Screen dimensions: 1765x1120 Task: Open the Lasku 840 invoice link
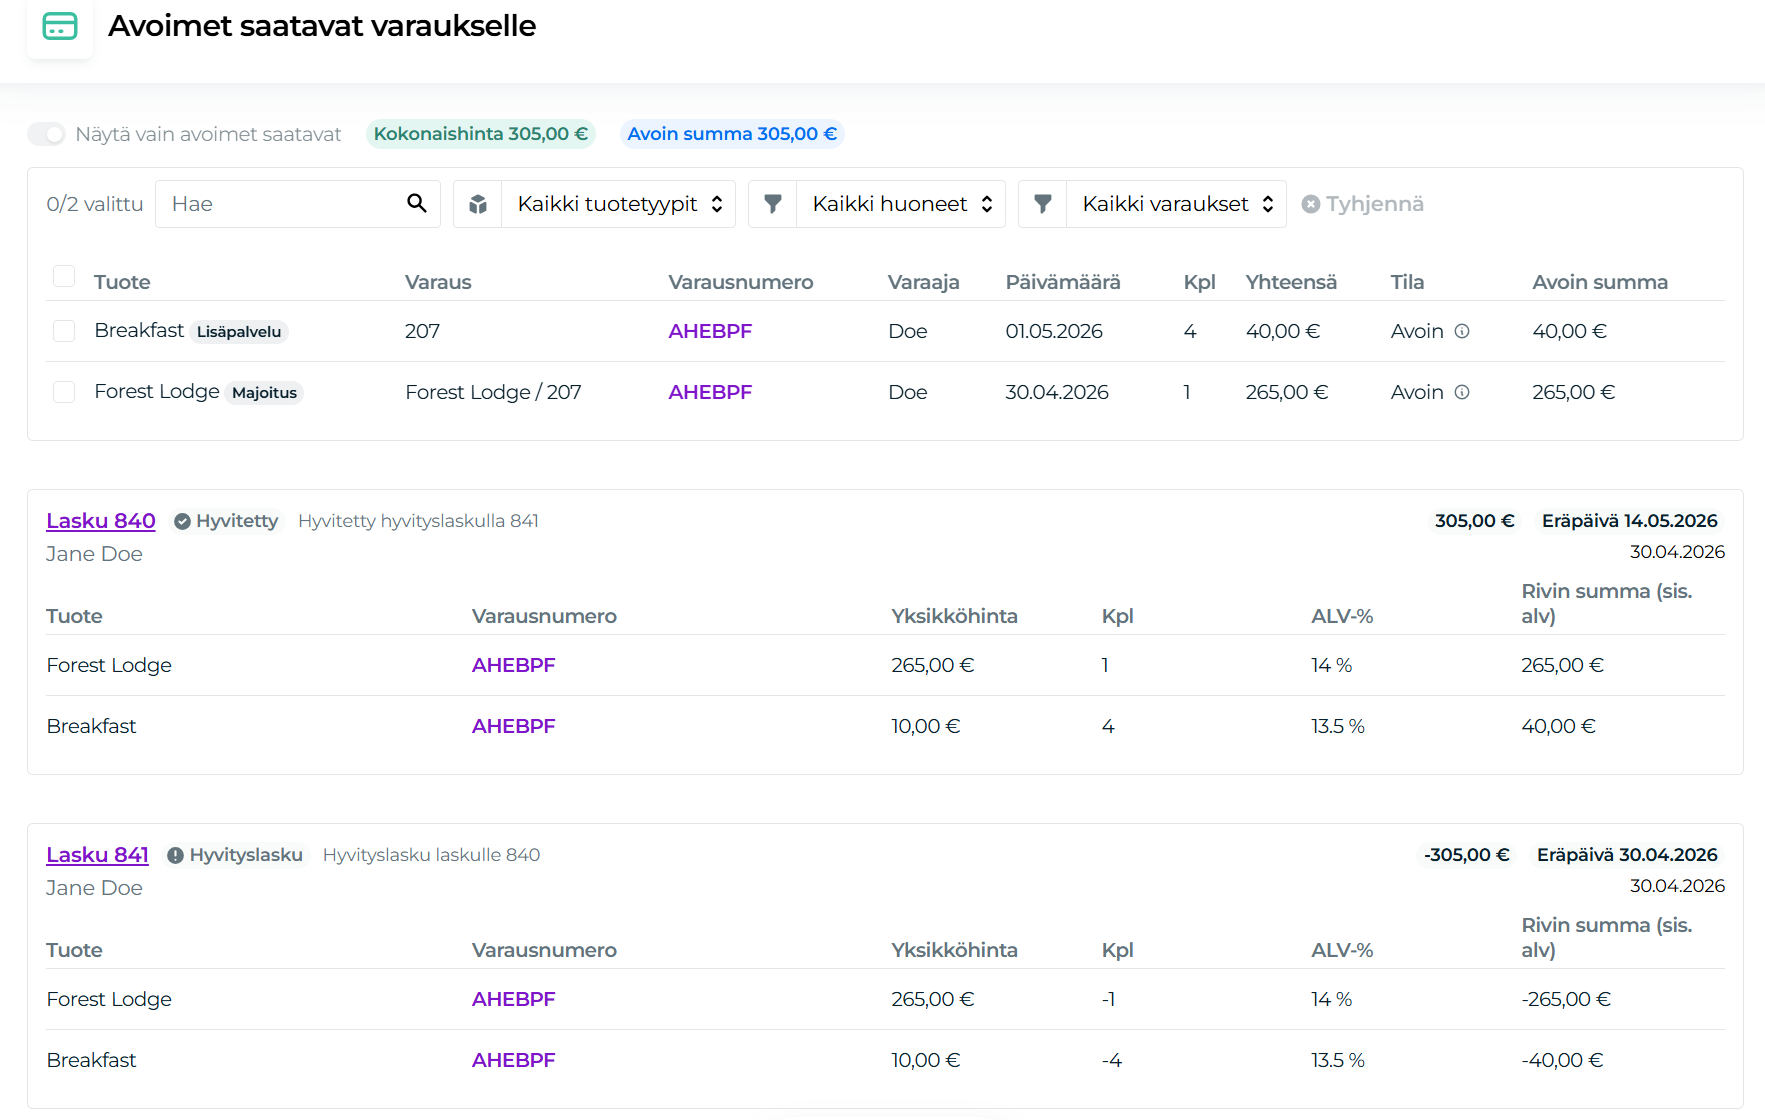click(x=101, y=521)
